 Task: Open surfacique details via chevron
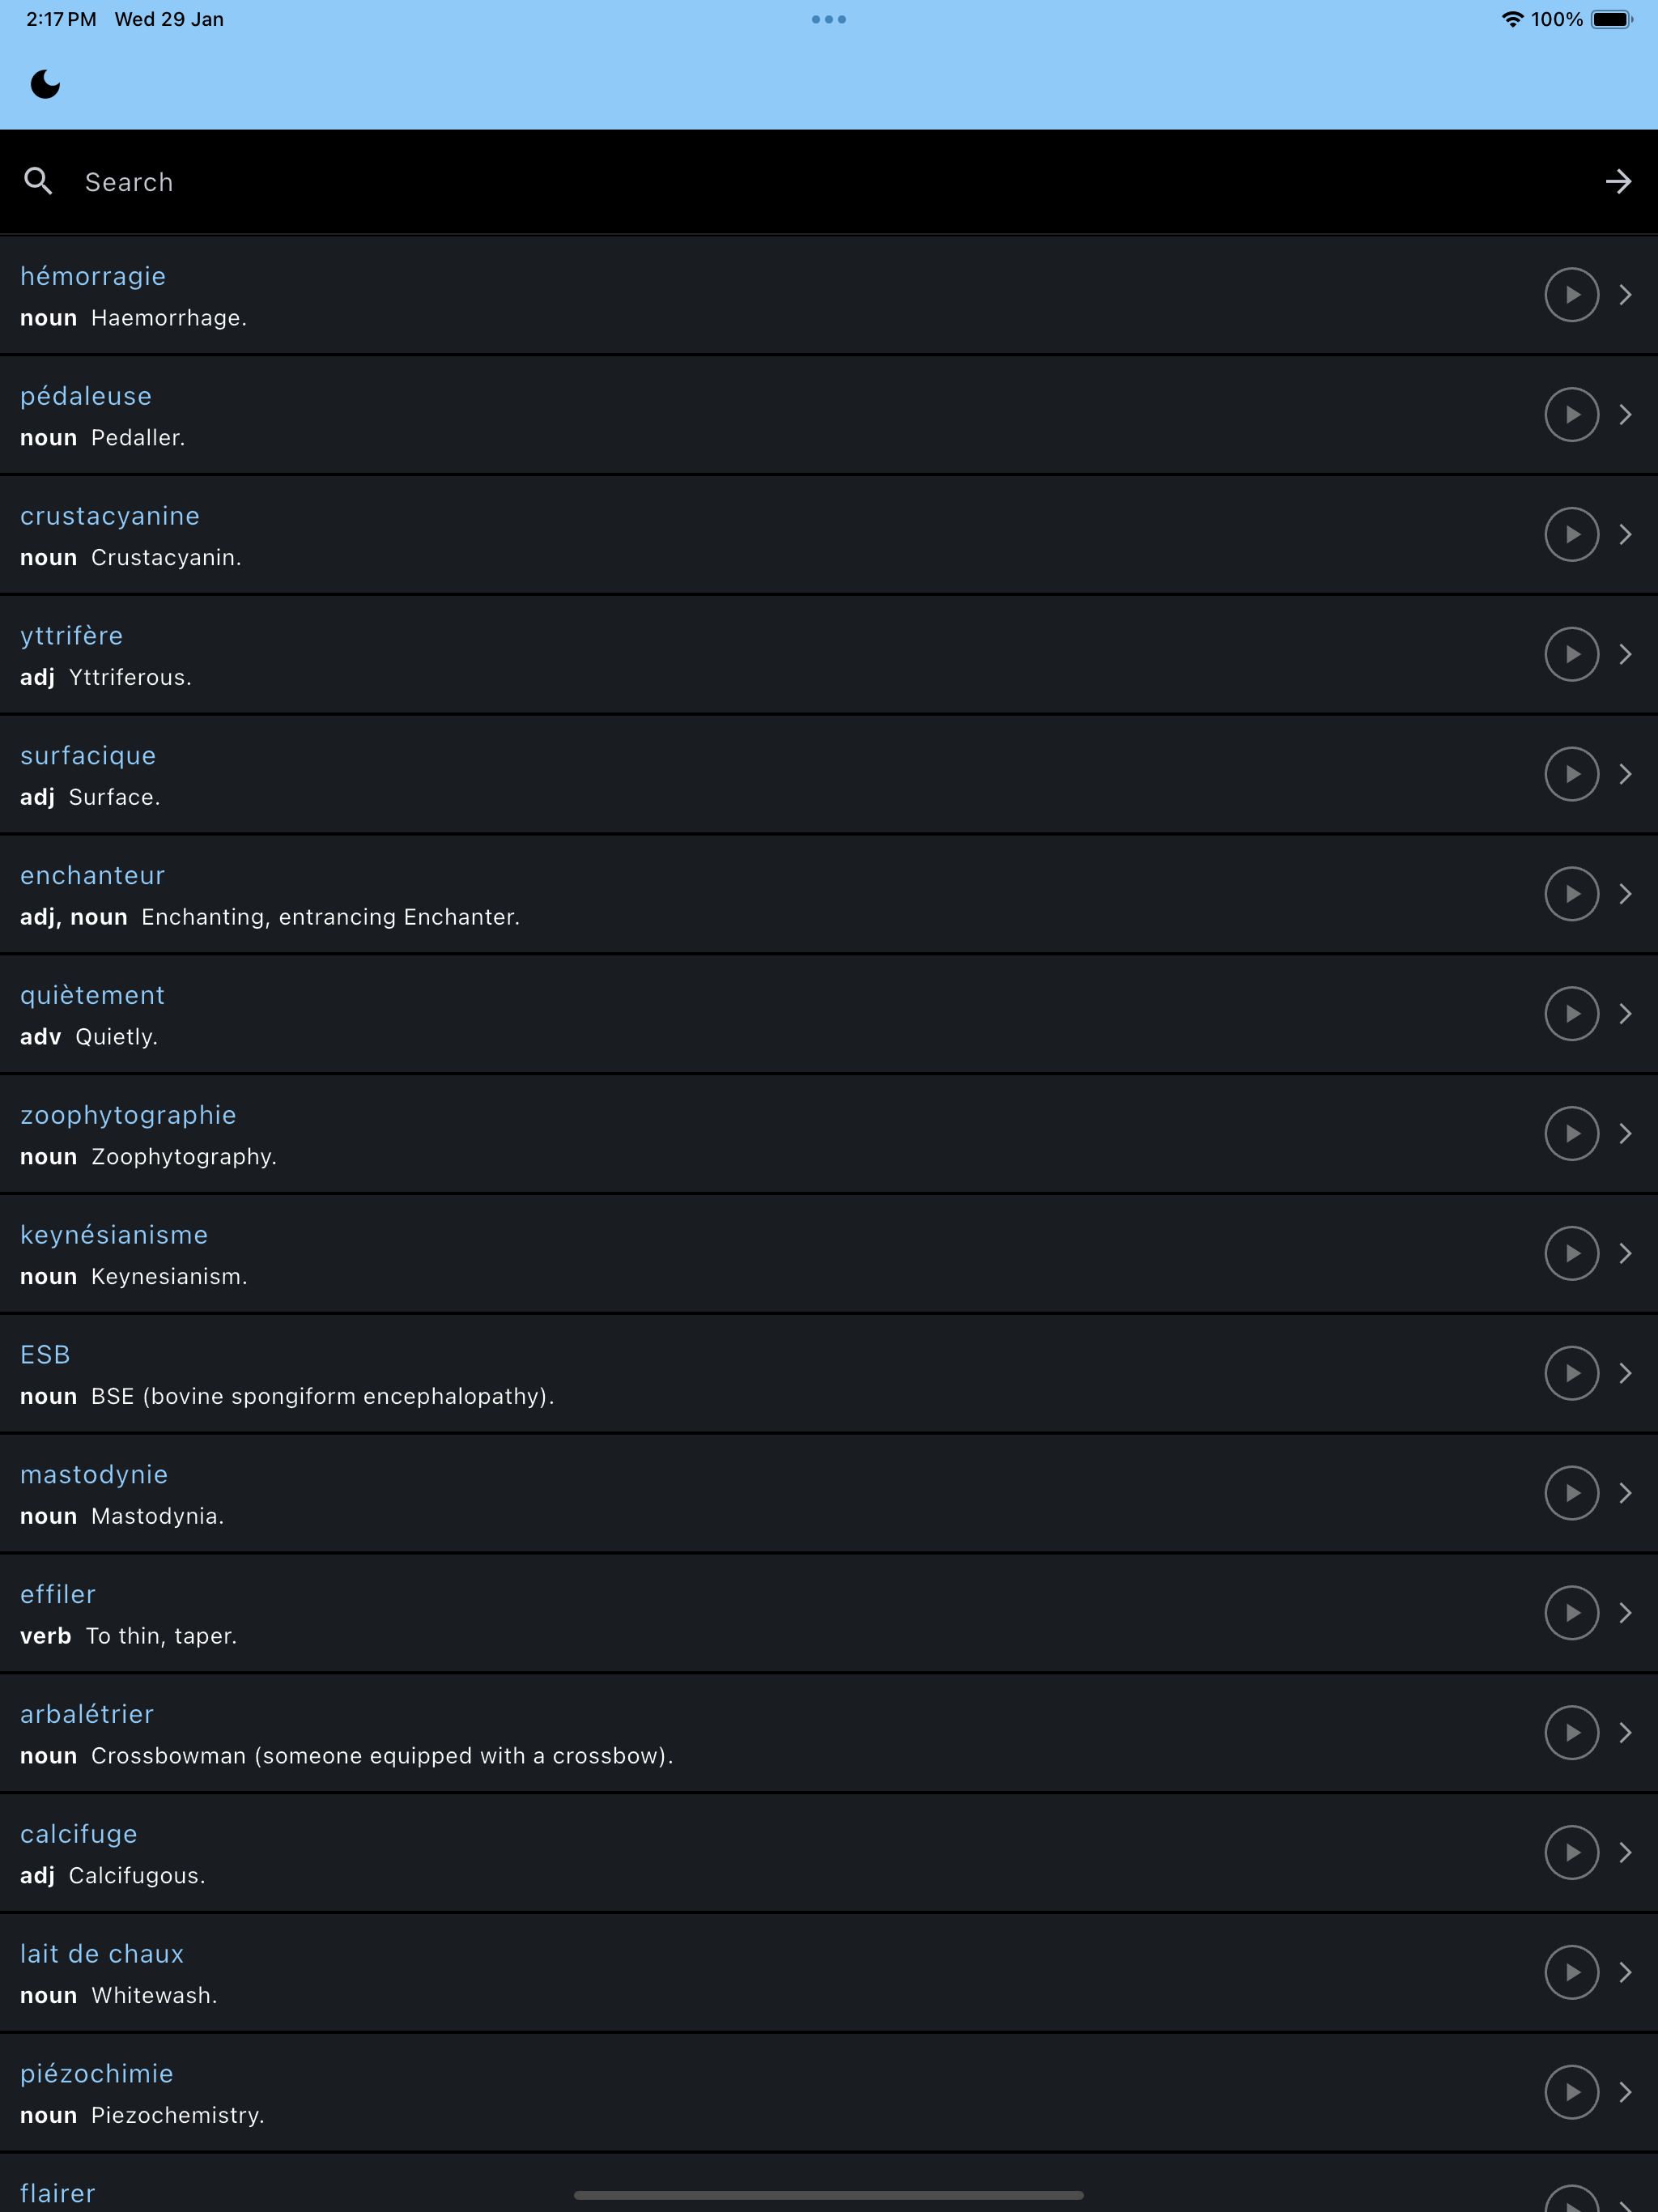(1625, 774)
